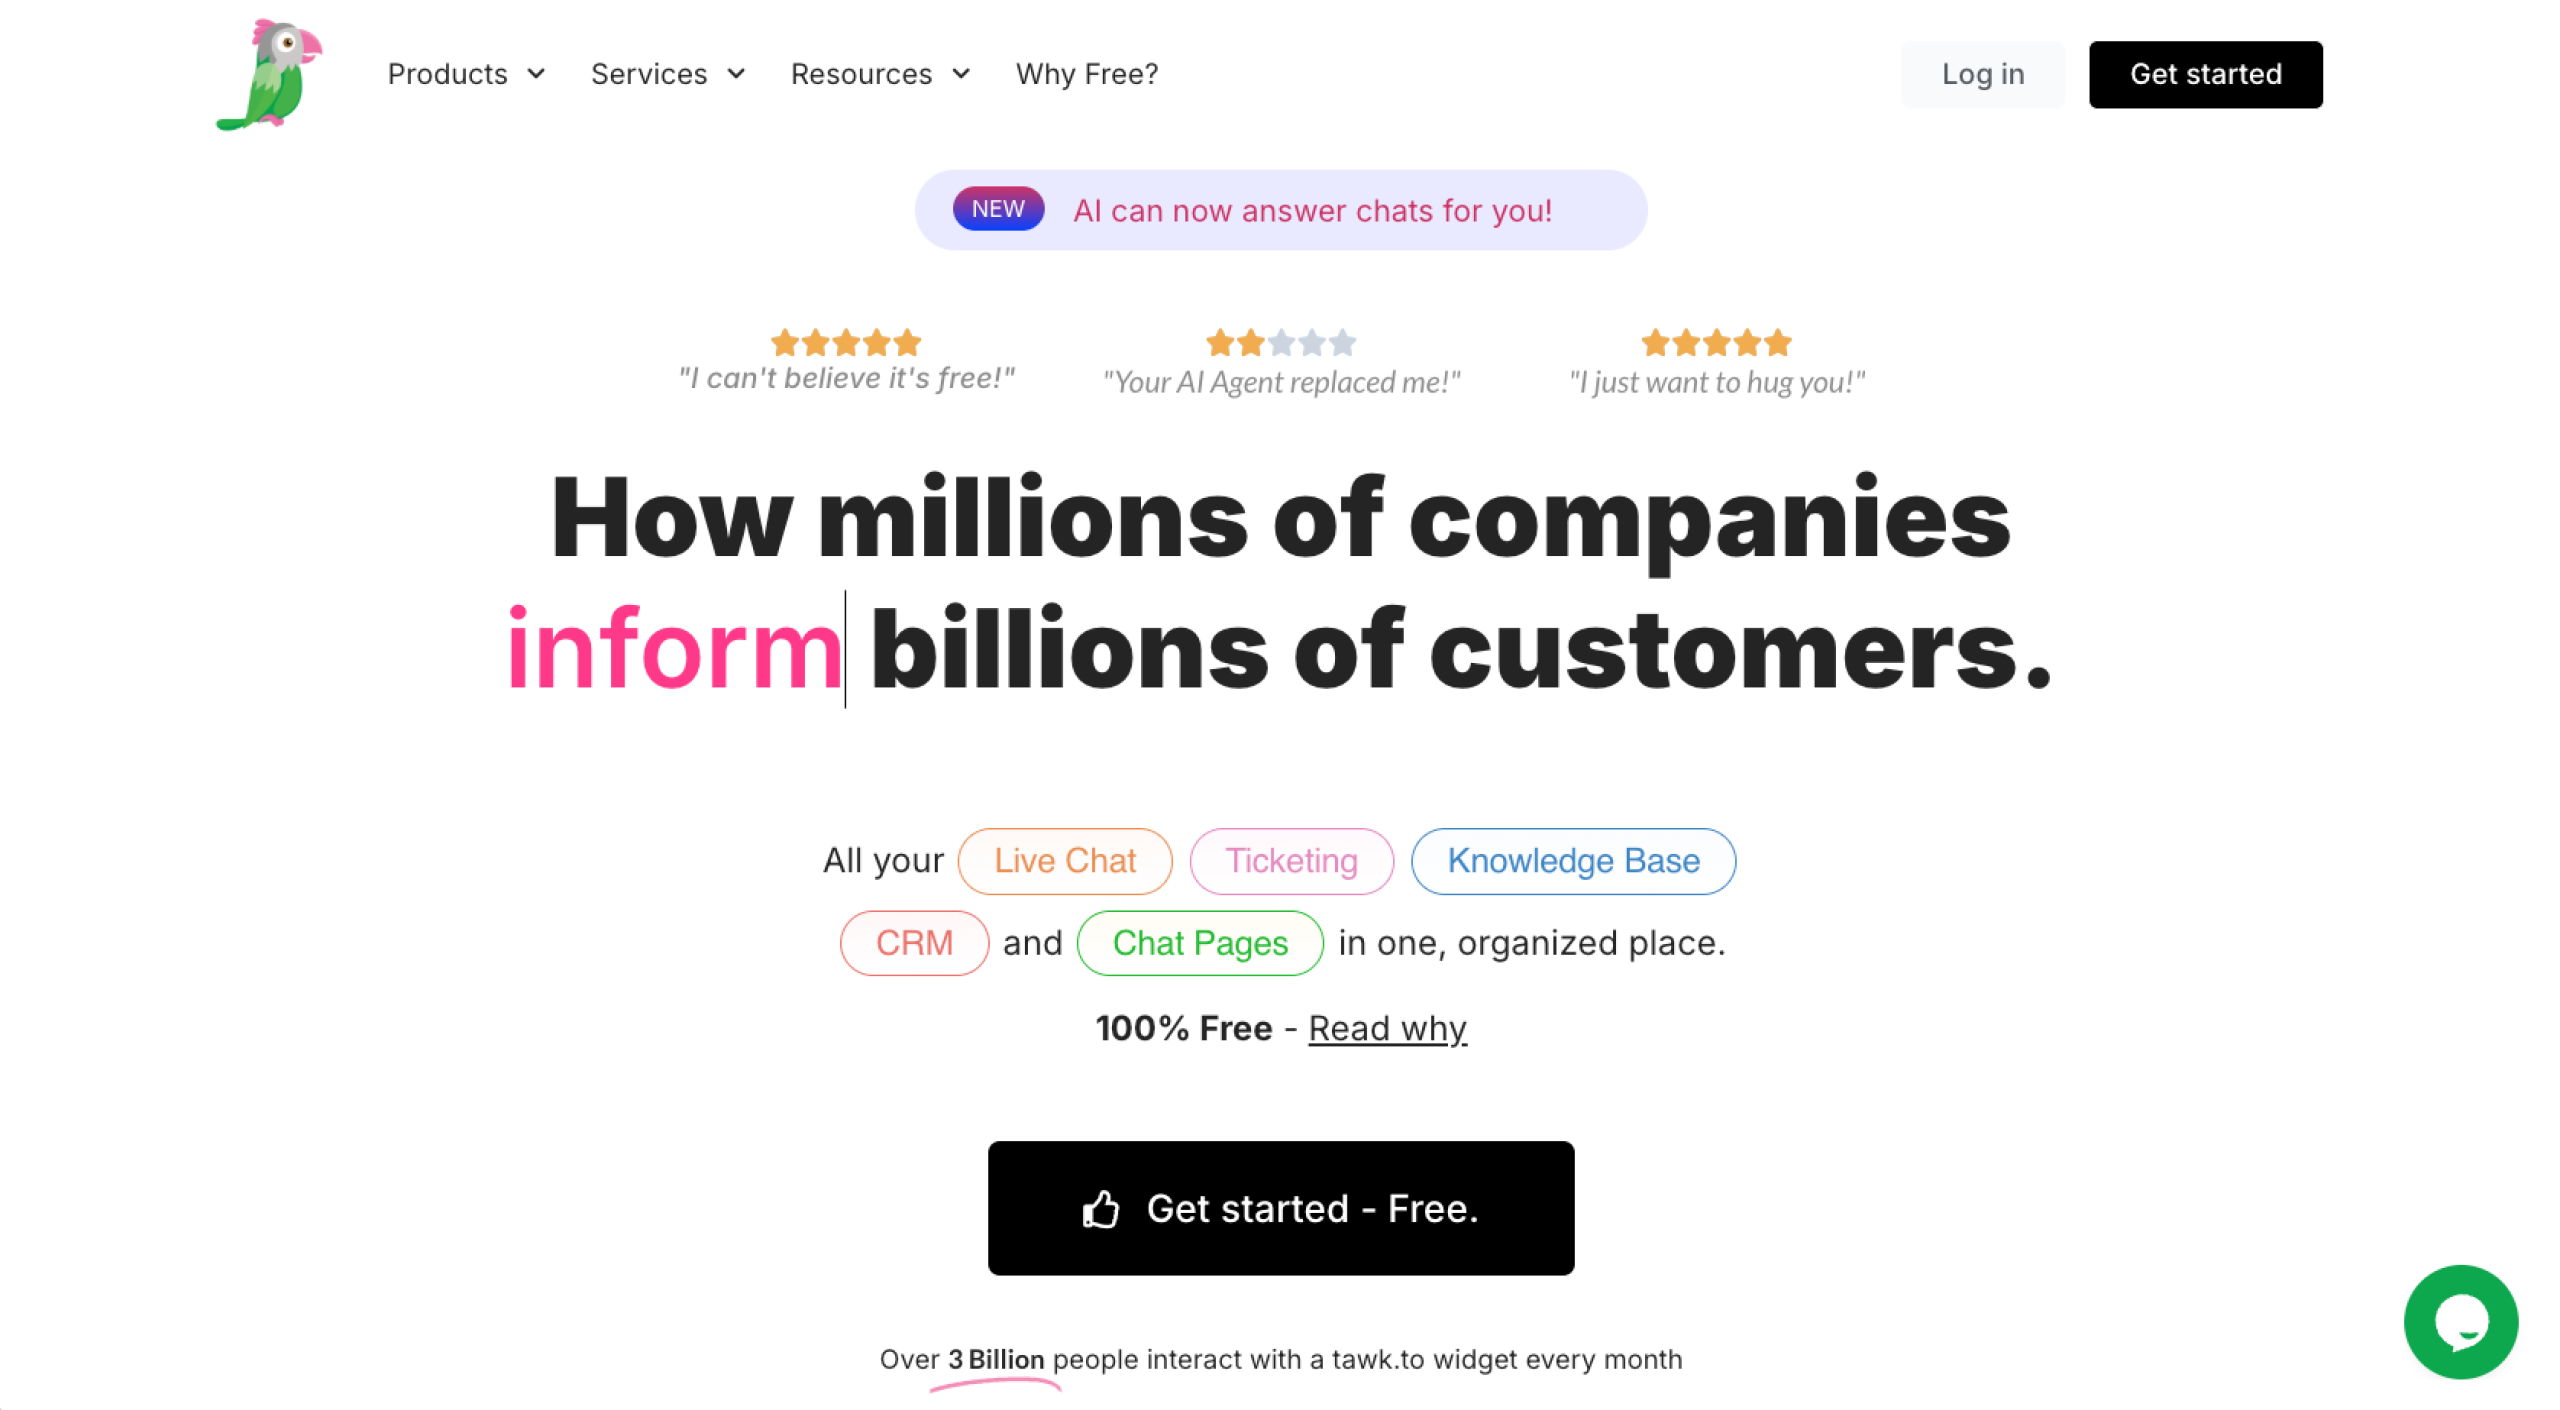Click the tawk.to parrot logo
Image resolution: width=2560 pixels, height=1410 pixels.
270,74
